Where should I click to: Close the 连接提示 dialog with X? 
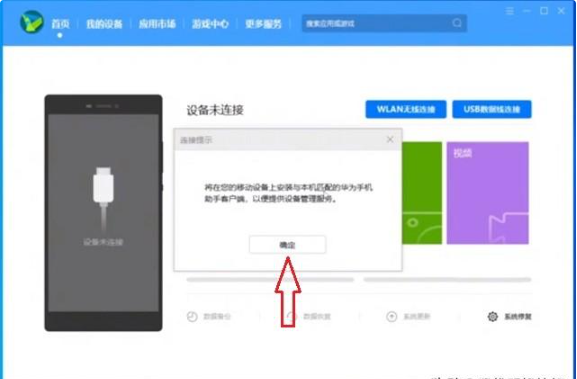390,139
